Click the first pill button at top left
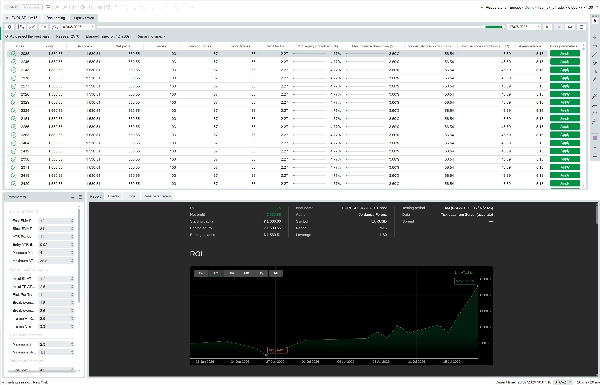Image resolution: width=600 pixels, height=385 pixels. [12, 7]
